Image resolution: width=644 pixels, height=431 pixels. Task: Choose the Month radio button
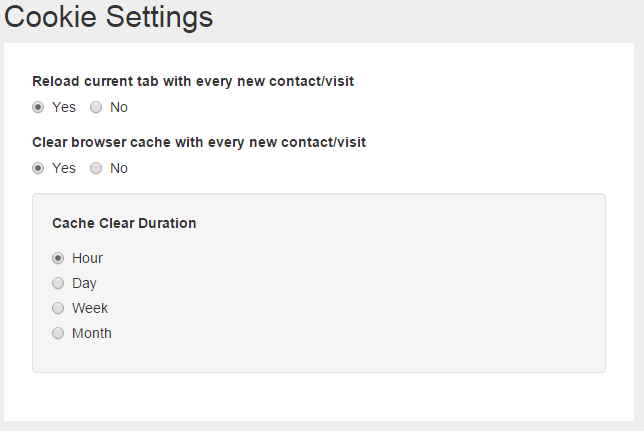[x=58, y=333]
